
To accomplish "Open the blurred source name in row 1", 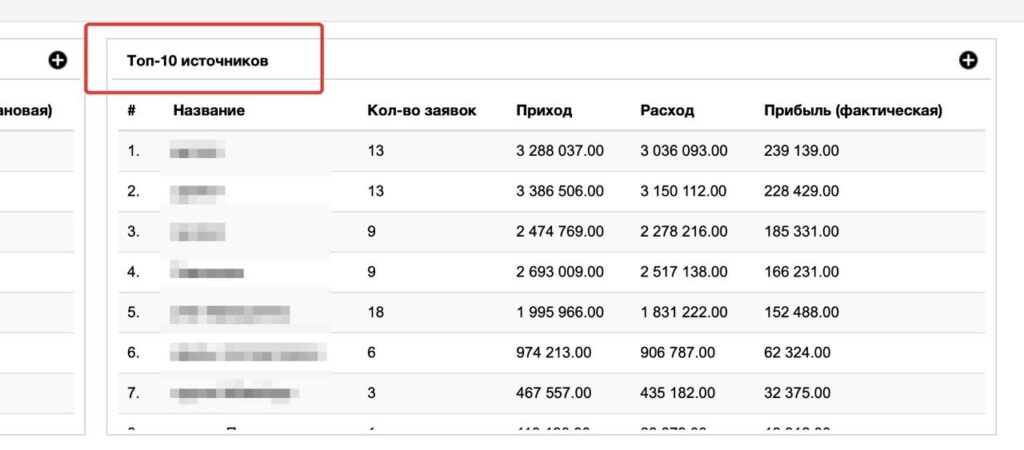I will pyautogui.click(x=197, y=152).
